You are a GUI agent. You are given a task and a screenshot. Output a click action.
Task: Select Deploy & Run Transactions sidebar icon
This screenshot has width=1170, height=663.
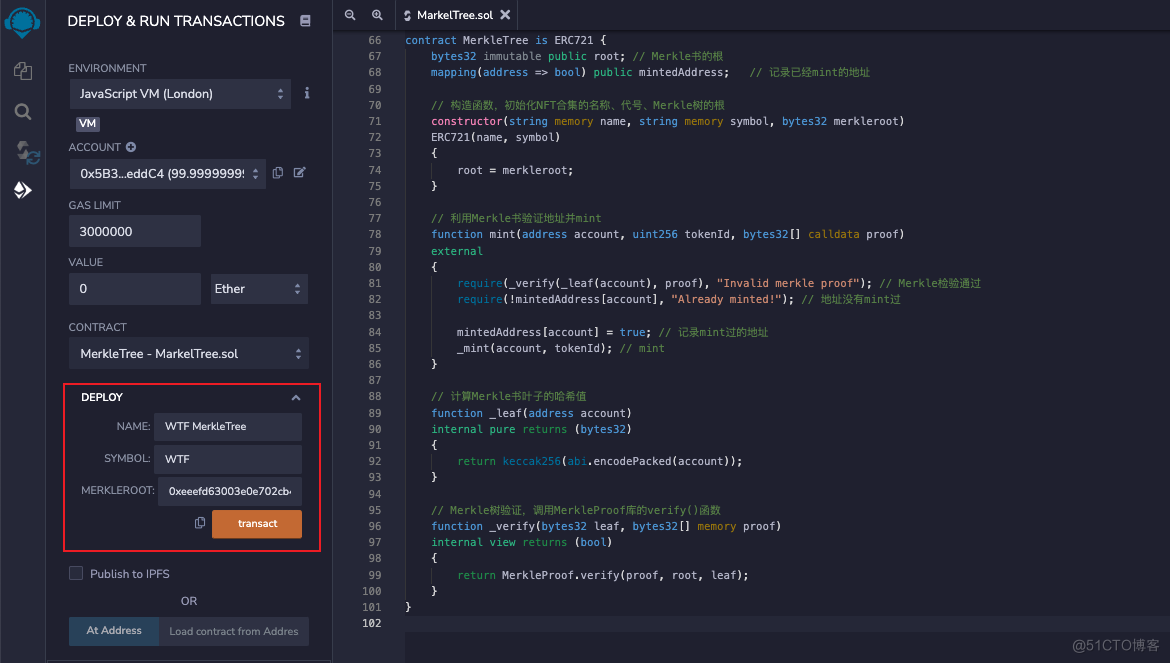point(22,190)
